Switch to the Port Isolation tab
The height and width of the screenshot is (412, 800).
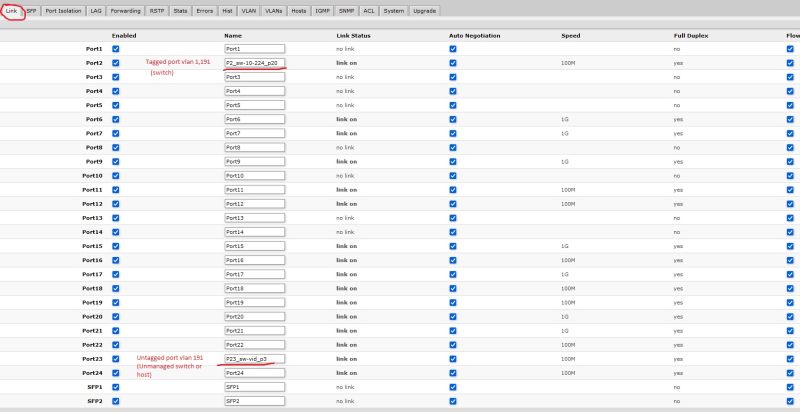click(x=63, y=11)
